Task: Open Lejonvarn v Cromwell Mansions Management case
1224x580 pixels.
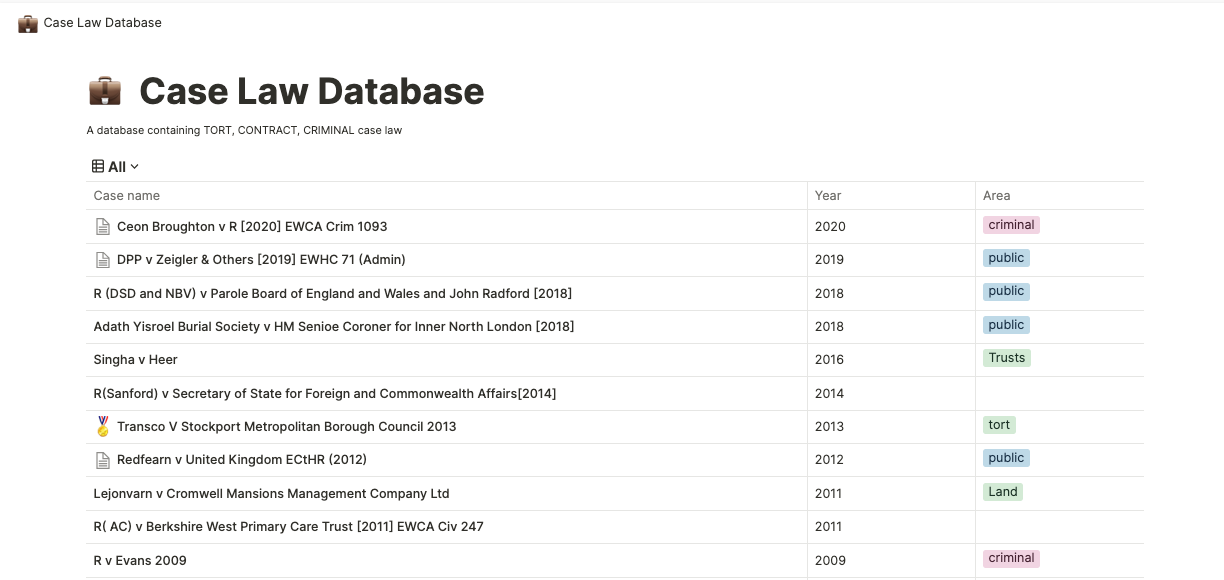Action: [x=272, y=493]
